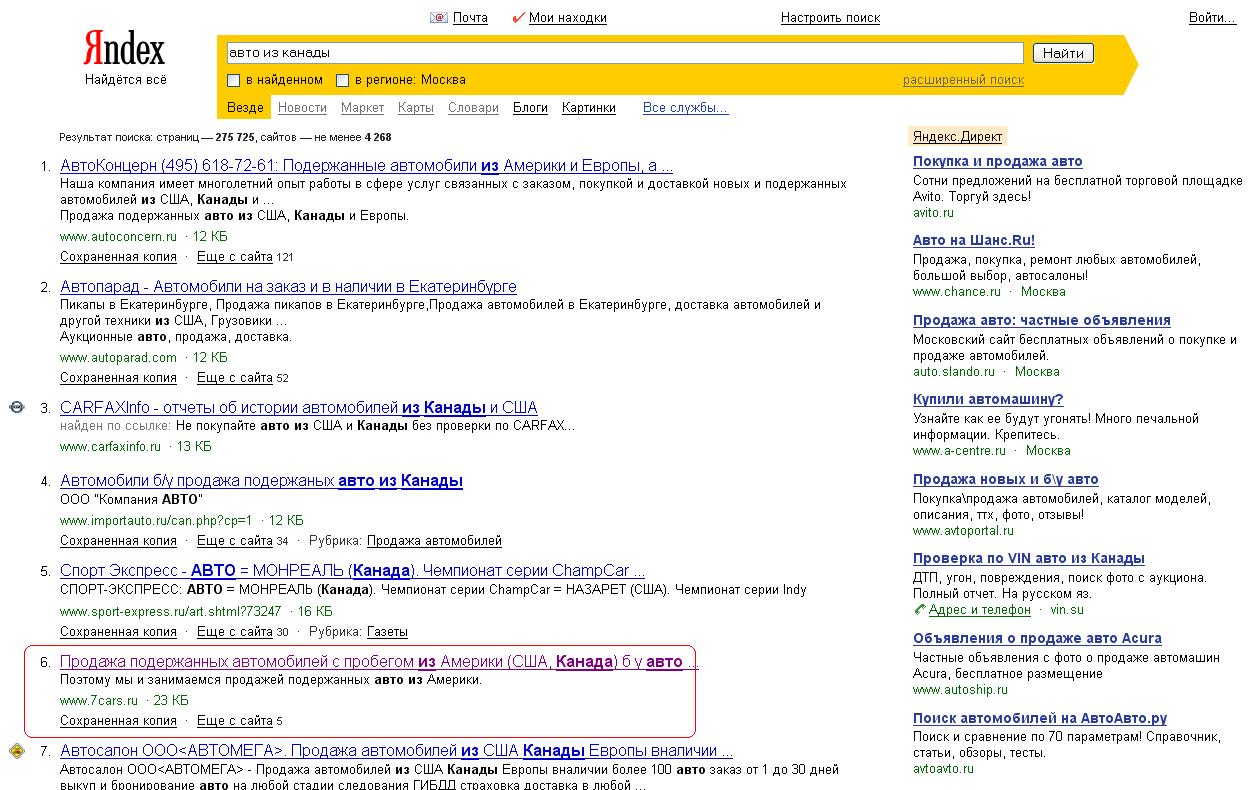The width and height of the screenshot is (1258, 790).
Task: Enable the 'в регионе: Москва' checkbox
Action: (x=342, y=80)
